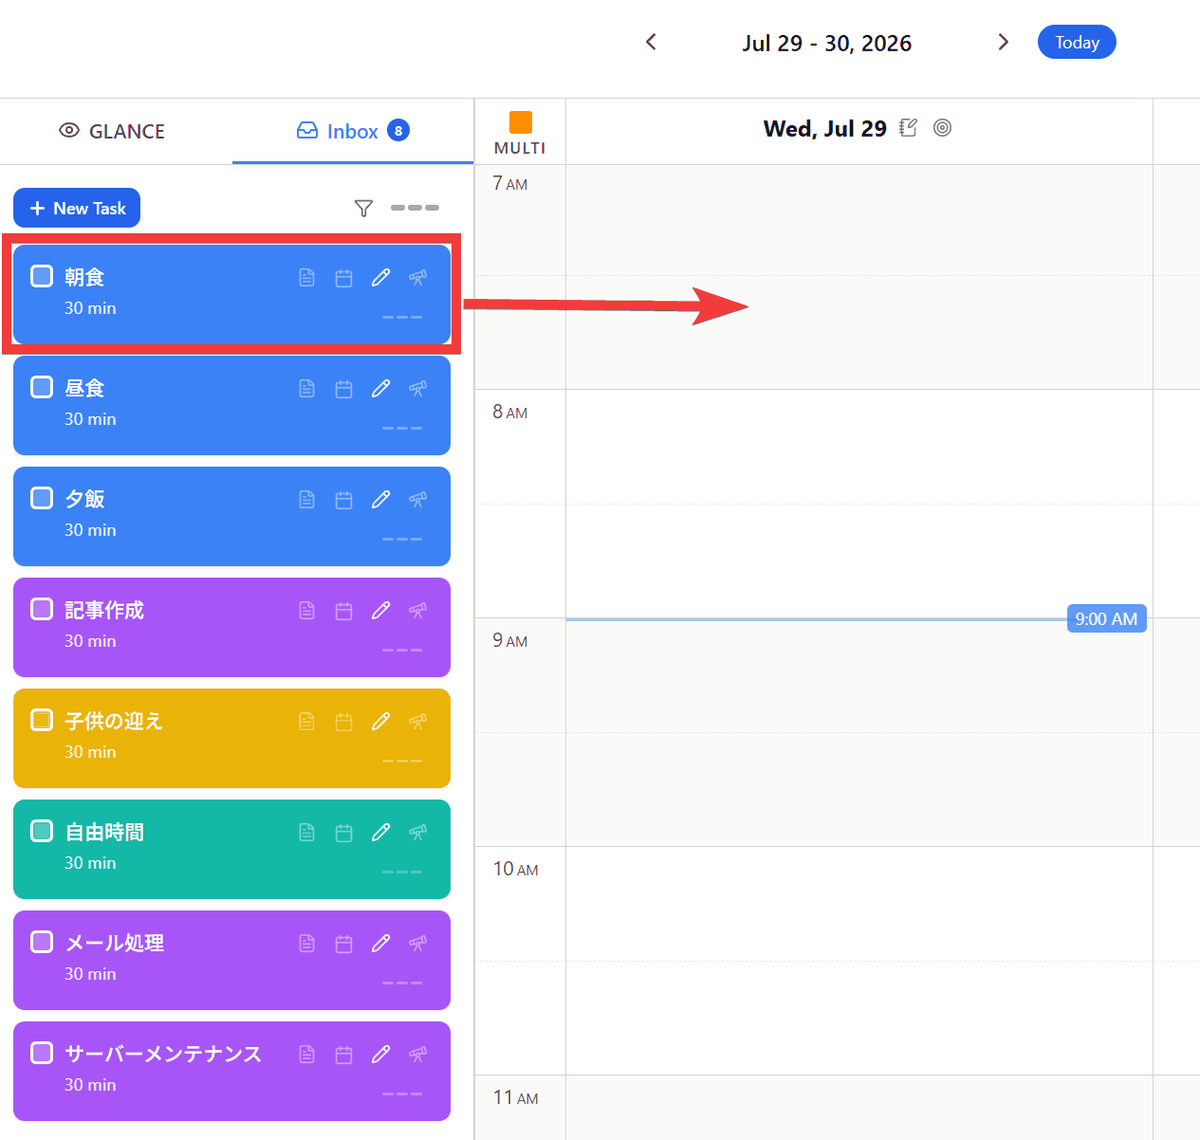Open three-dash menu on 昼食 card
1200x1140 pixels.
pos(402,428)
